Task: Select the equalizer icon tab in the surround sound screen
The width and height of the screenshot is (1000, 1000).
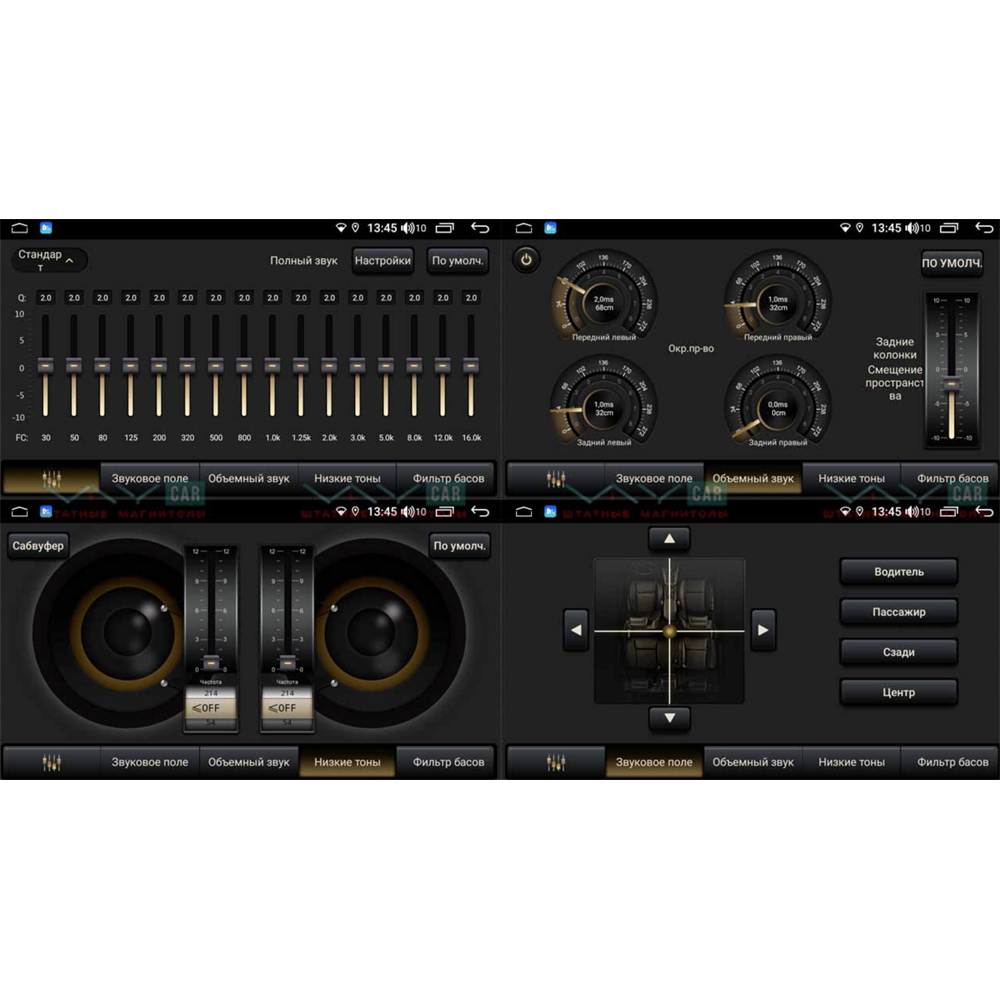Action: [555, 478]
